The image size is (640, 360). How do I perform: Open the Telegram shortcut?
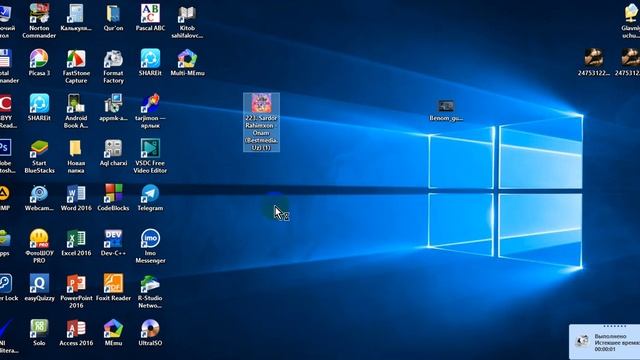pos(150,198)
